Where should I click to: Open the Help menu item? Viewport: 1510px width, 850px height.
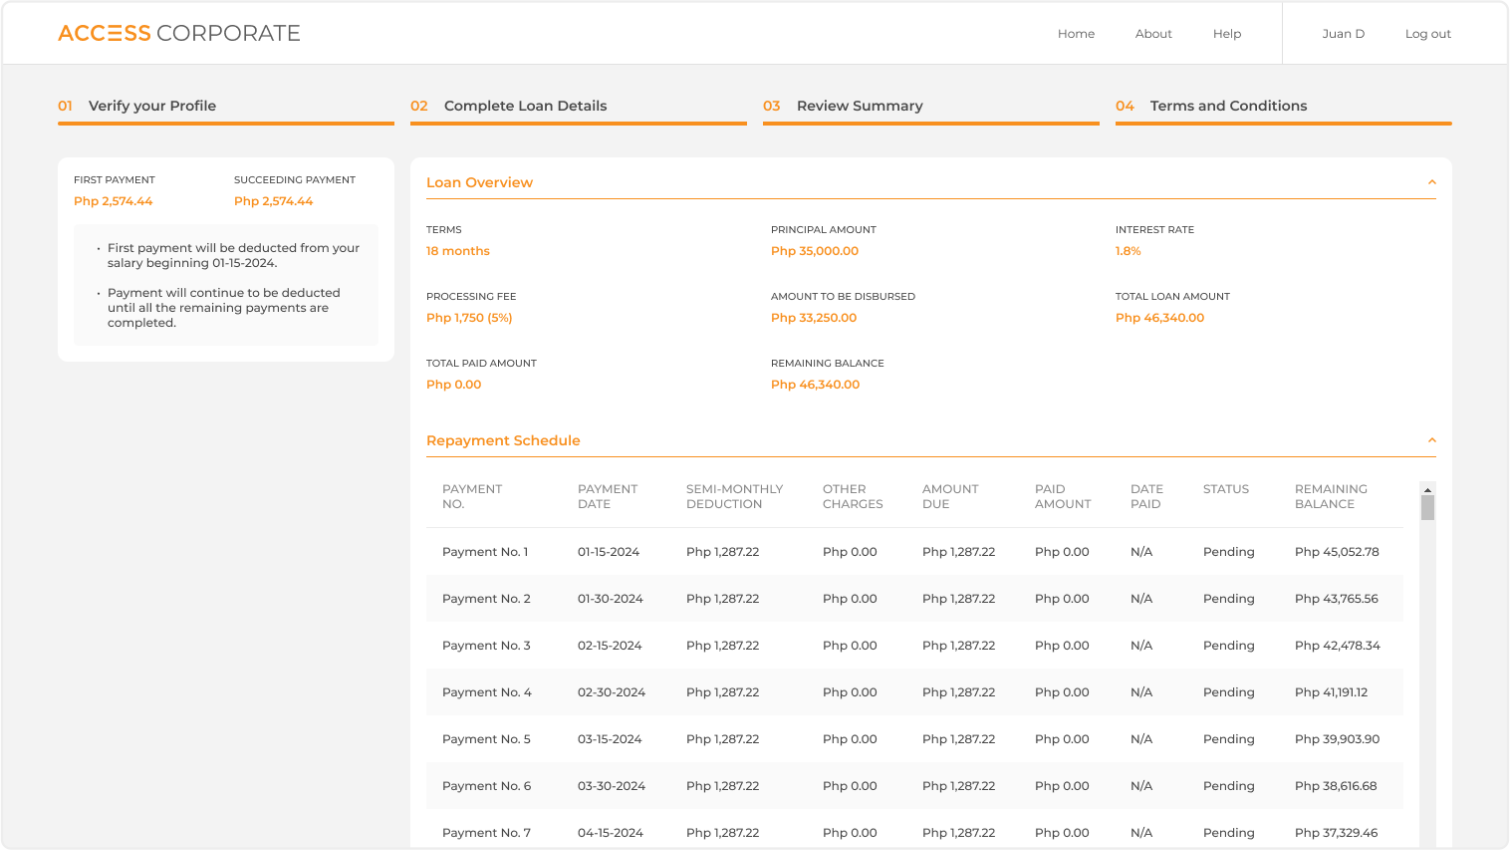1227,34
